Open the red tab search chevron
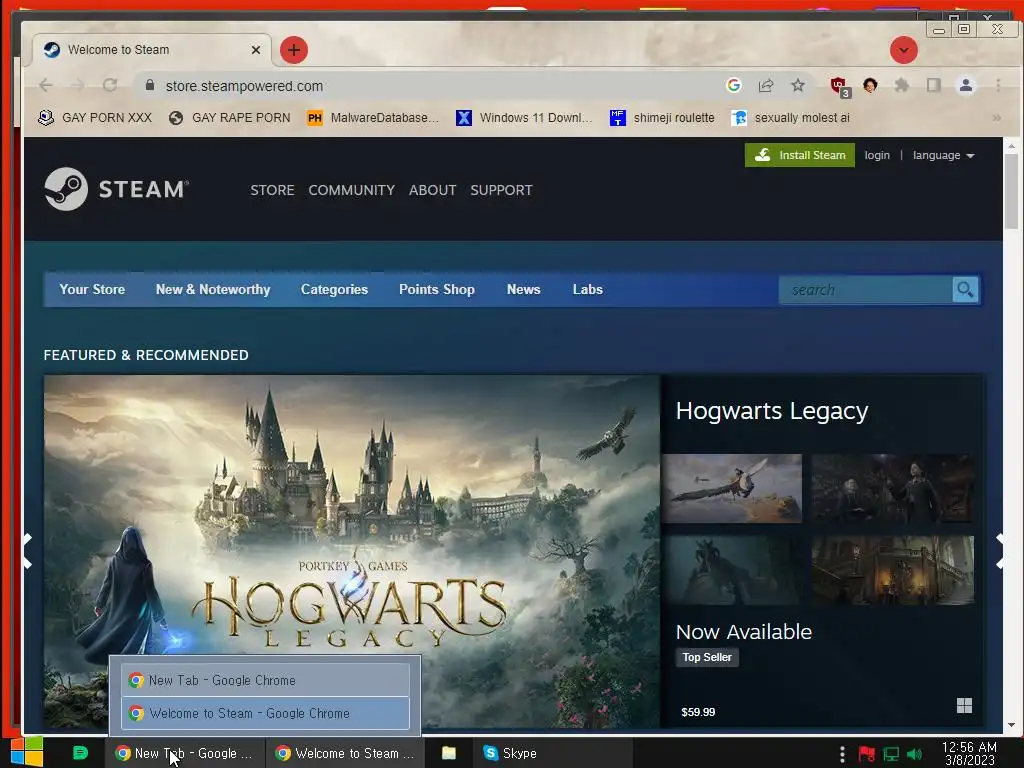This screenshot has width=1024, height=768. pyautogui.click(x=904, y=50)
